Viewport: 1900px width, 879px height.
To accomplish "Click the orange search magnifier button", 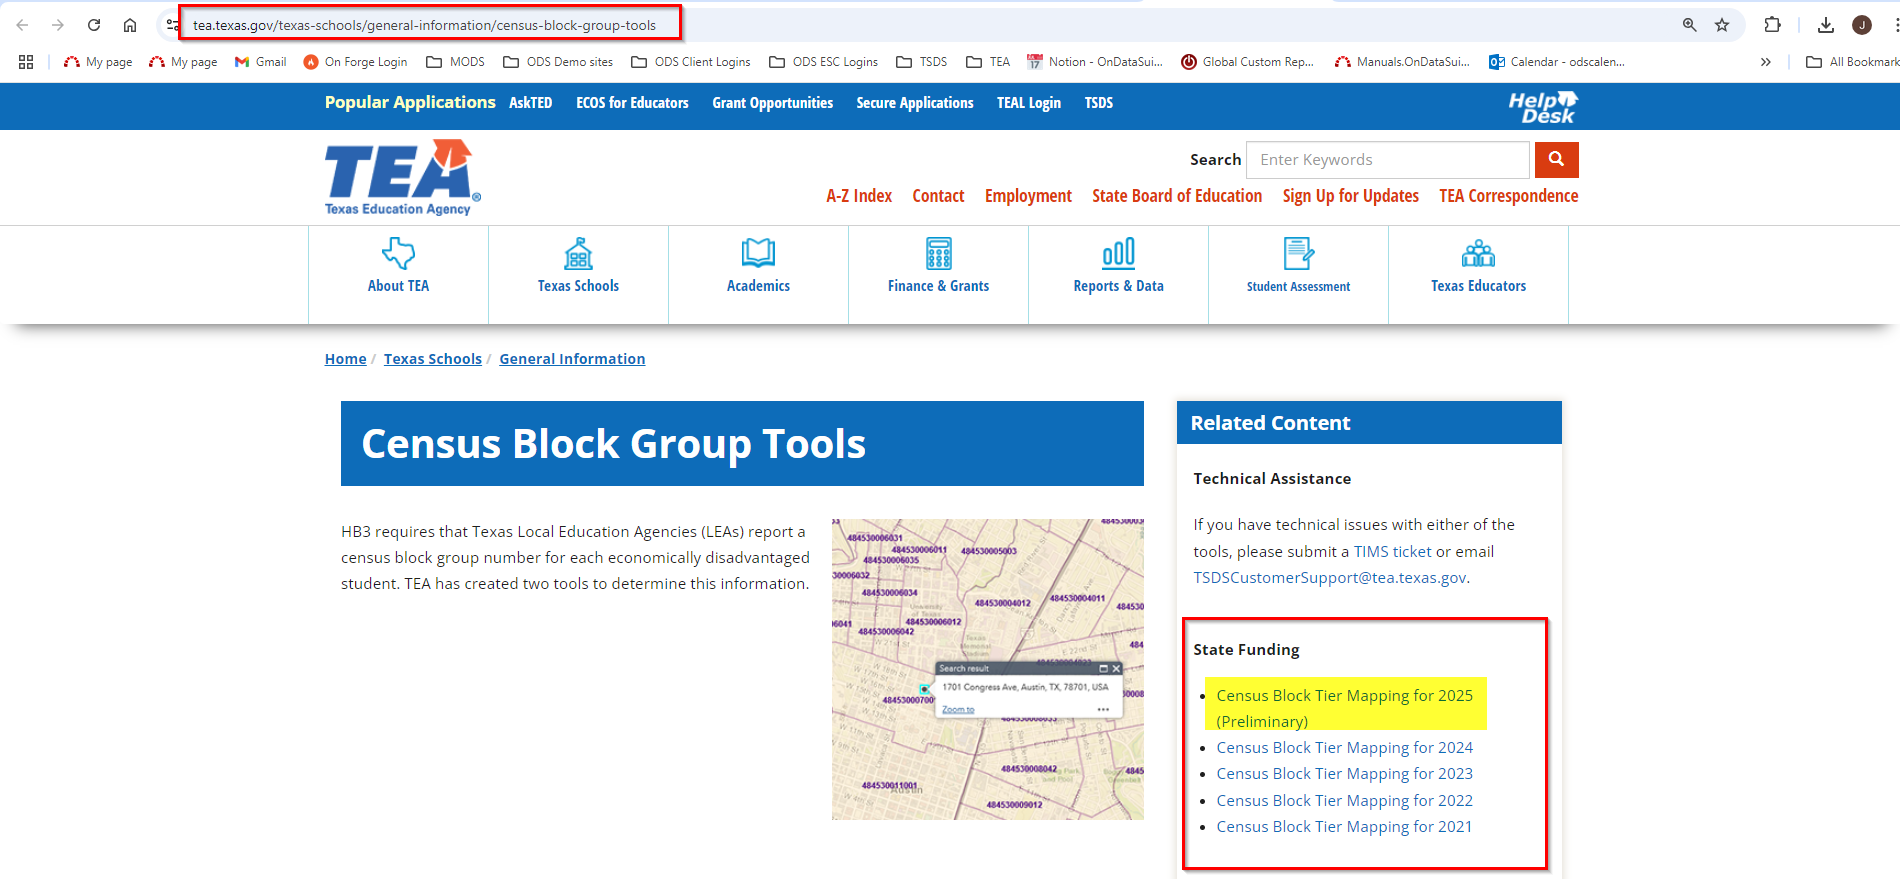I will point(1556,160).
